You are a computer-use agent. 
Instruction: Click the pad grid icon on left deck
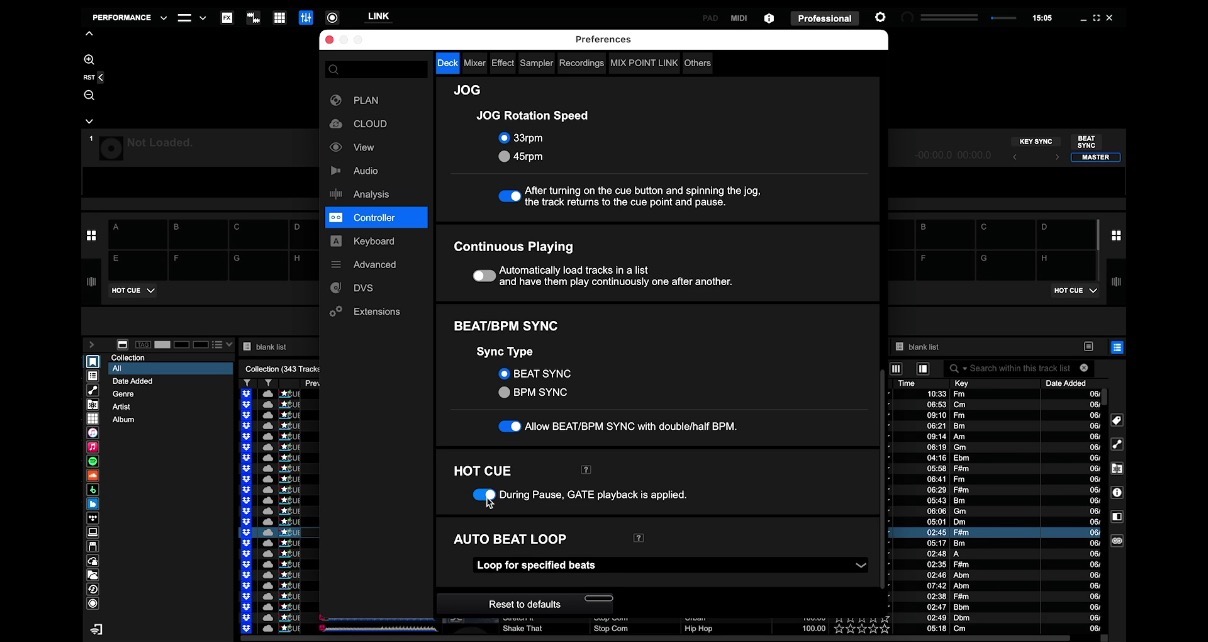click(91, 235)
